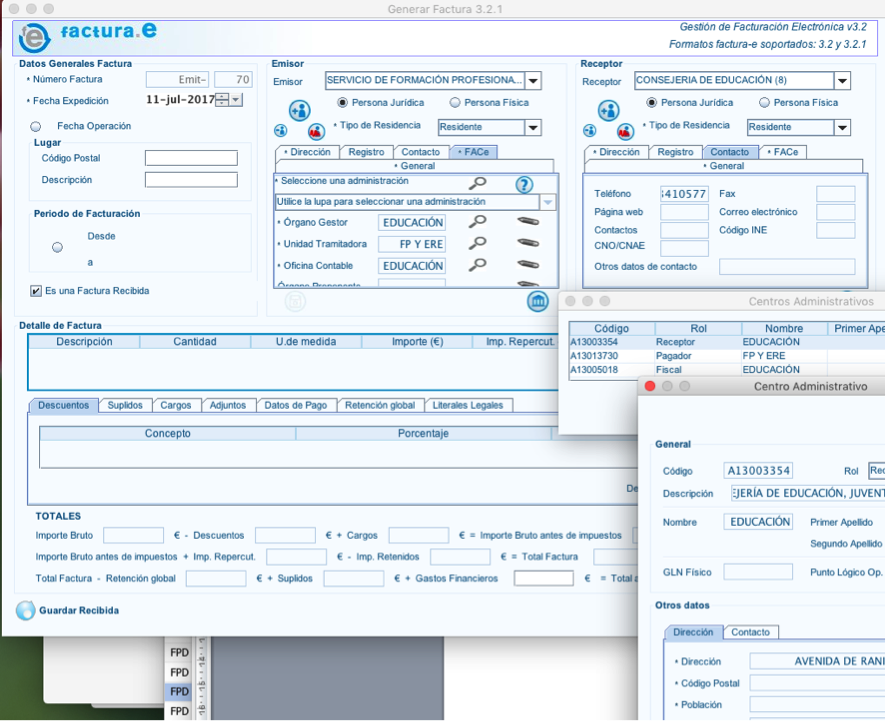
Task: Switch to the Suplidos tab
Action: tap(125, 405)
